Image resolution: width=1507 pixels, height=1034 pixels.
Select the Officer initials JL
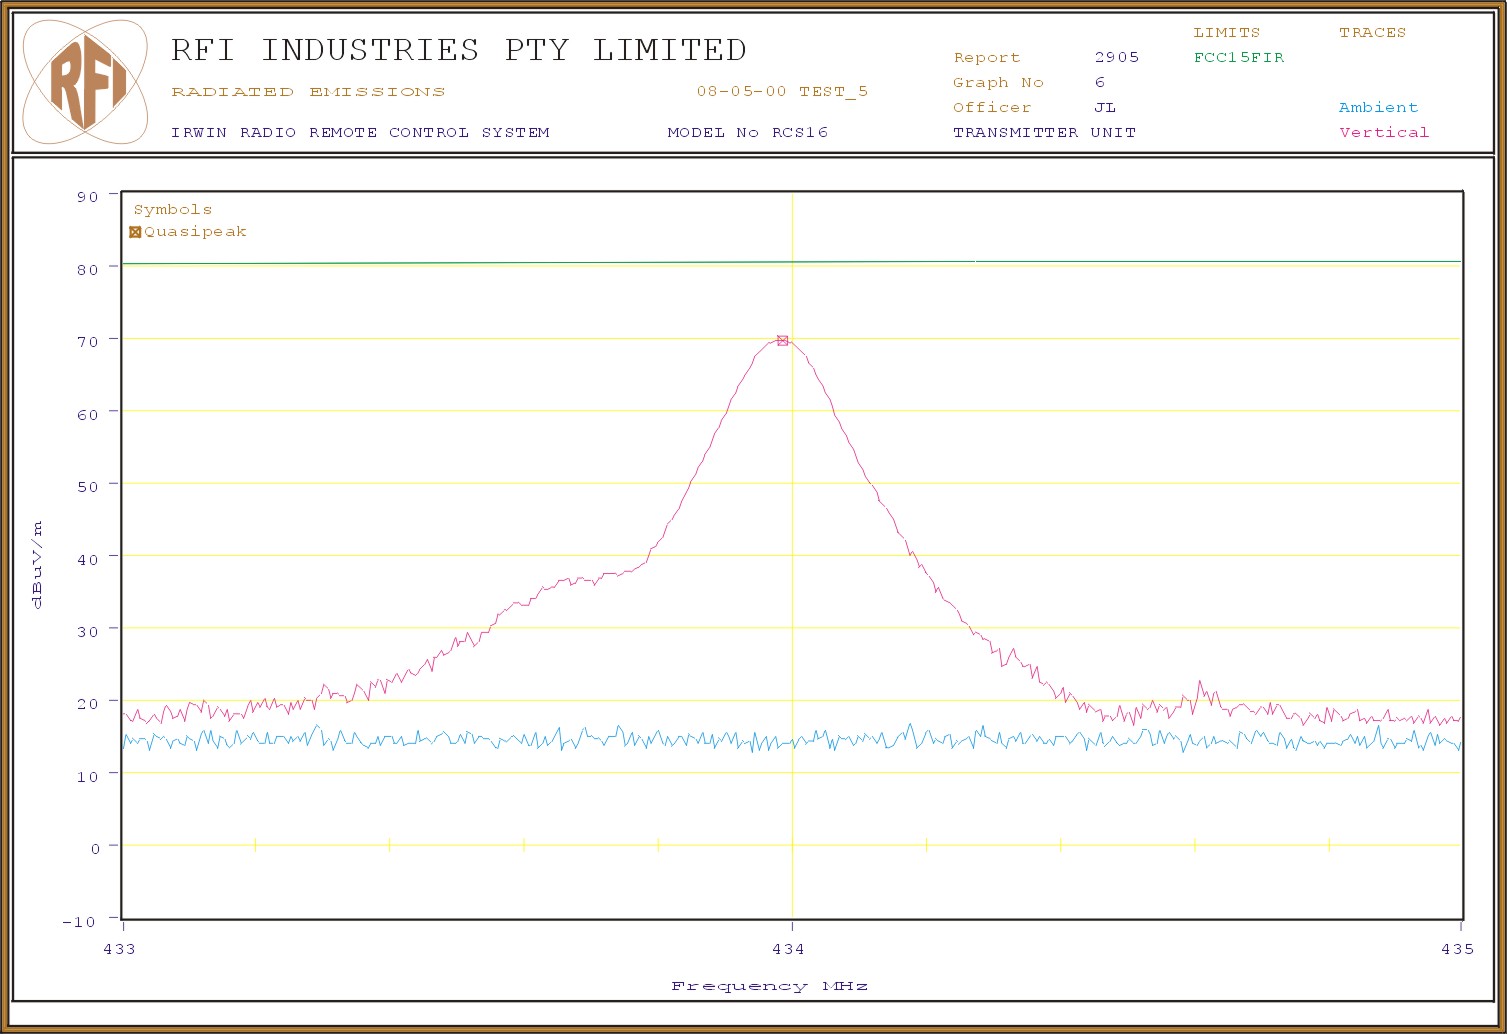tap(1105, 107)
